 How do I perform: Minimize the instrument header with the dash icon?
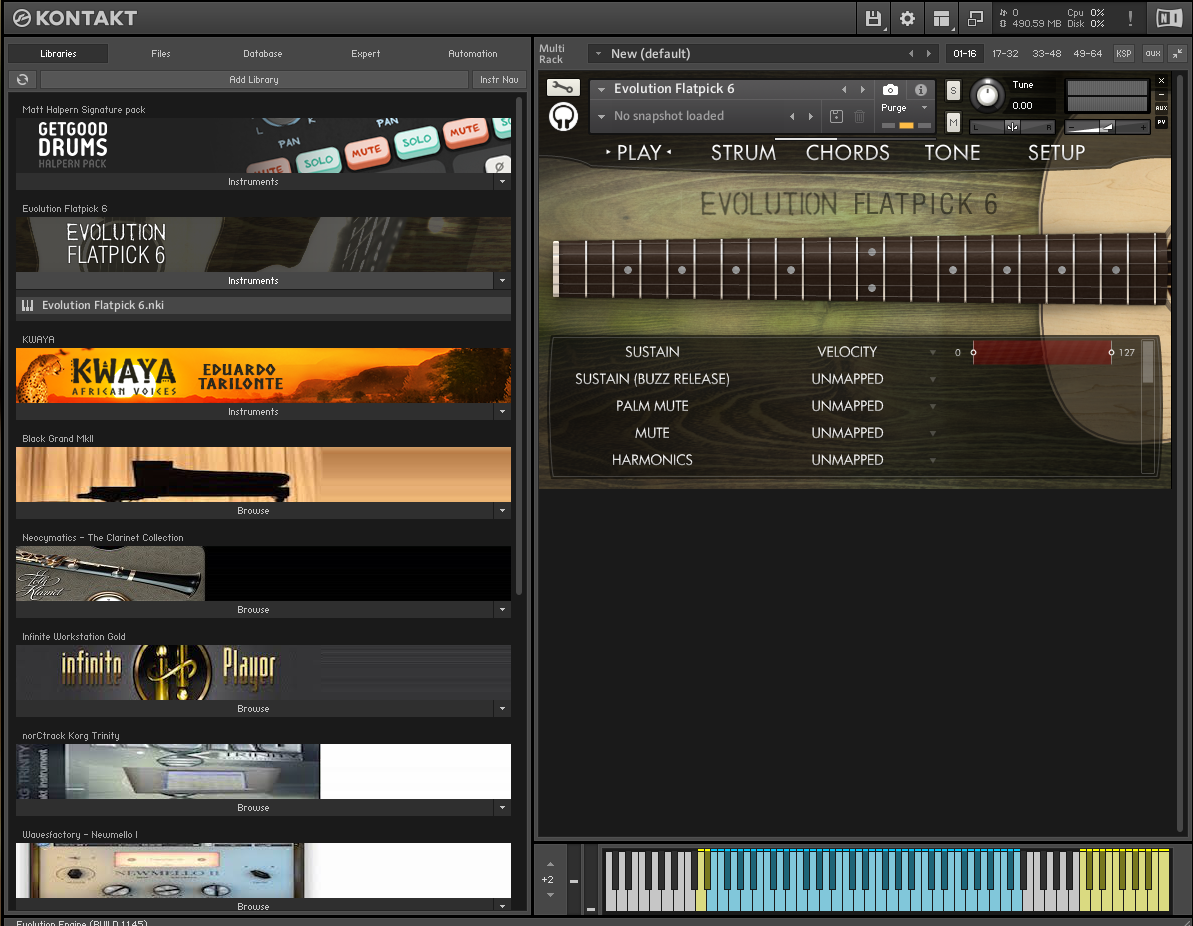[1161, 94]
